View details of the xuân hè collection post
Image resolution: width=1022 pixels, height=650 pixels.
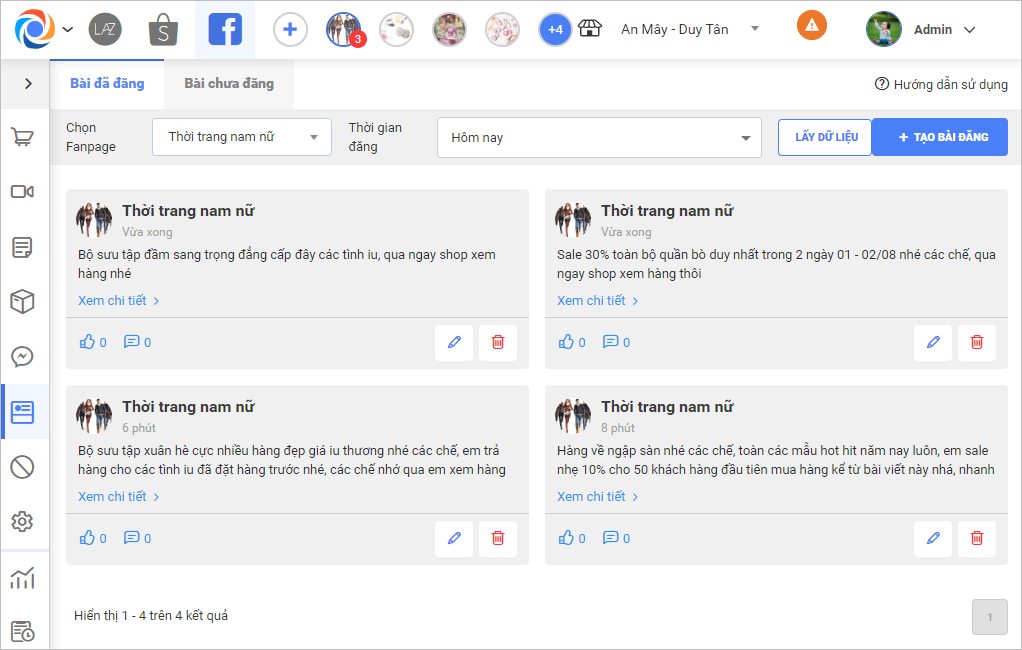(118, 497)
